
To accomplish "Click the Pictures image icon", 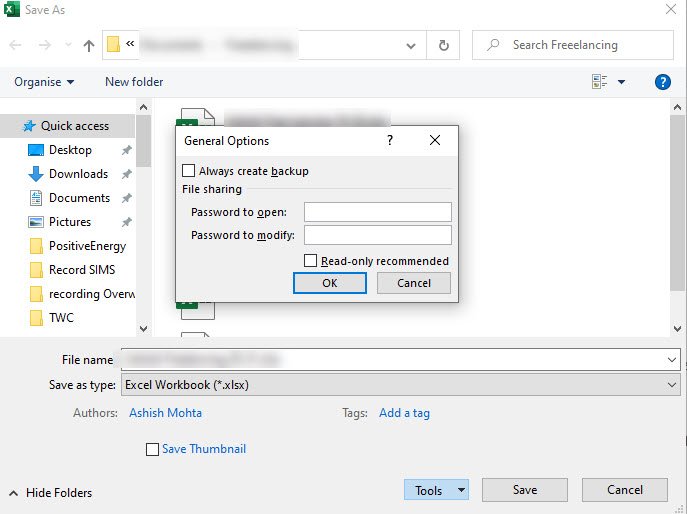I will (x=35, y=222).
